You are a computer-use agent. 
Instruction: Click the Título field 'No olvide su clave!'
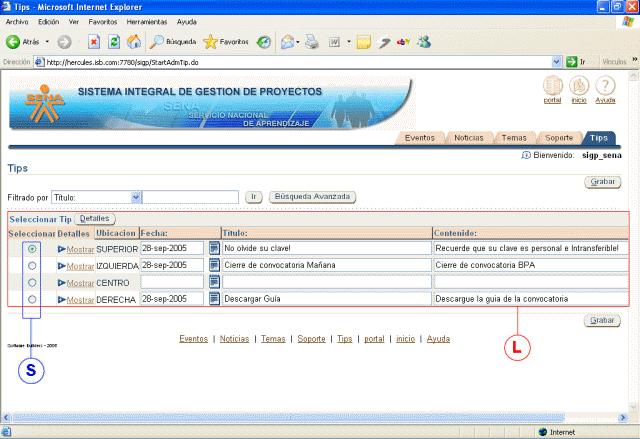(x=327, y=248)
